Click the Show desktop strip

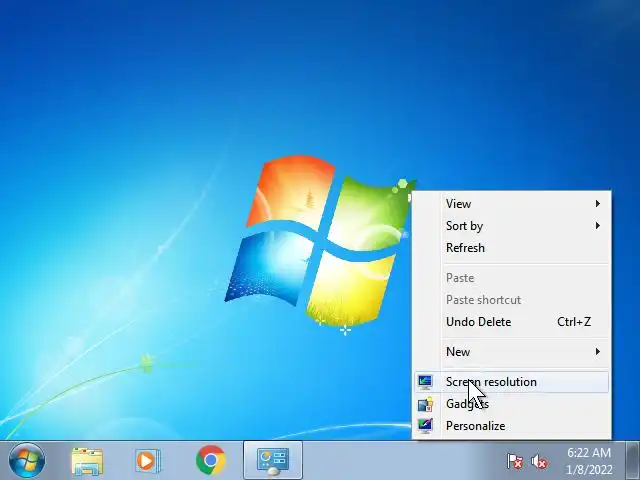click(632, 460)
